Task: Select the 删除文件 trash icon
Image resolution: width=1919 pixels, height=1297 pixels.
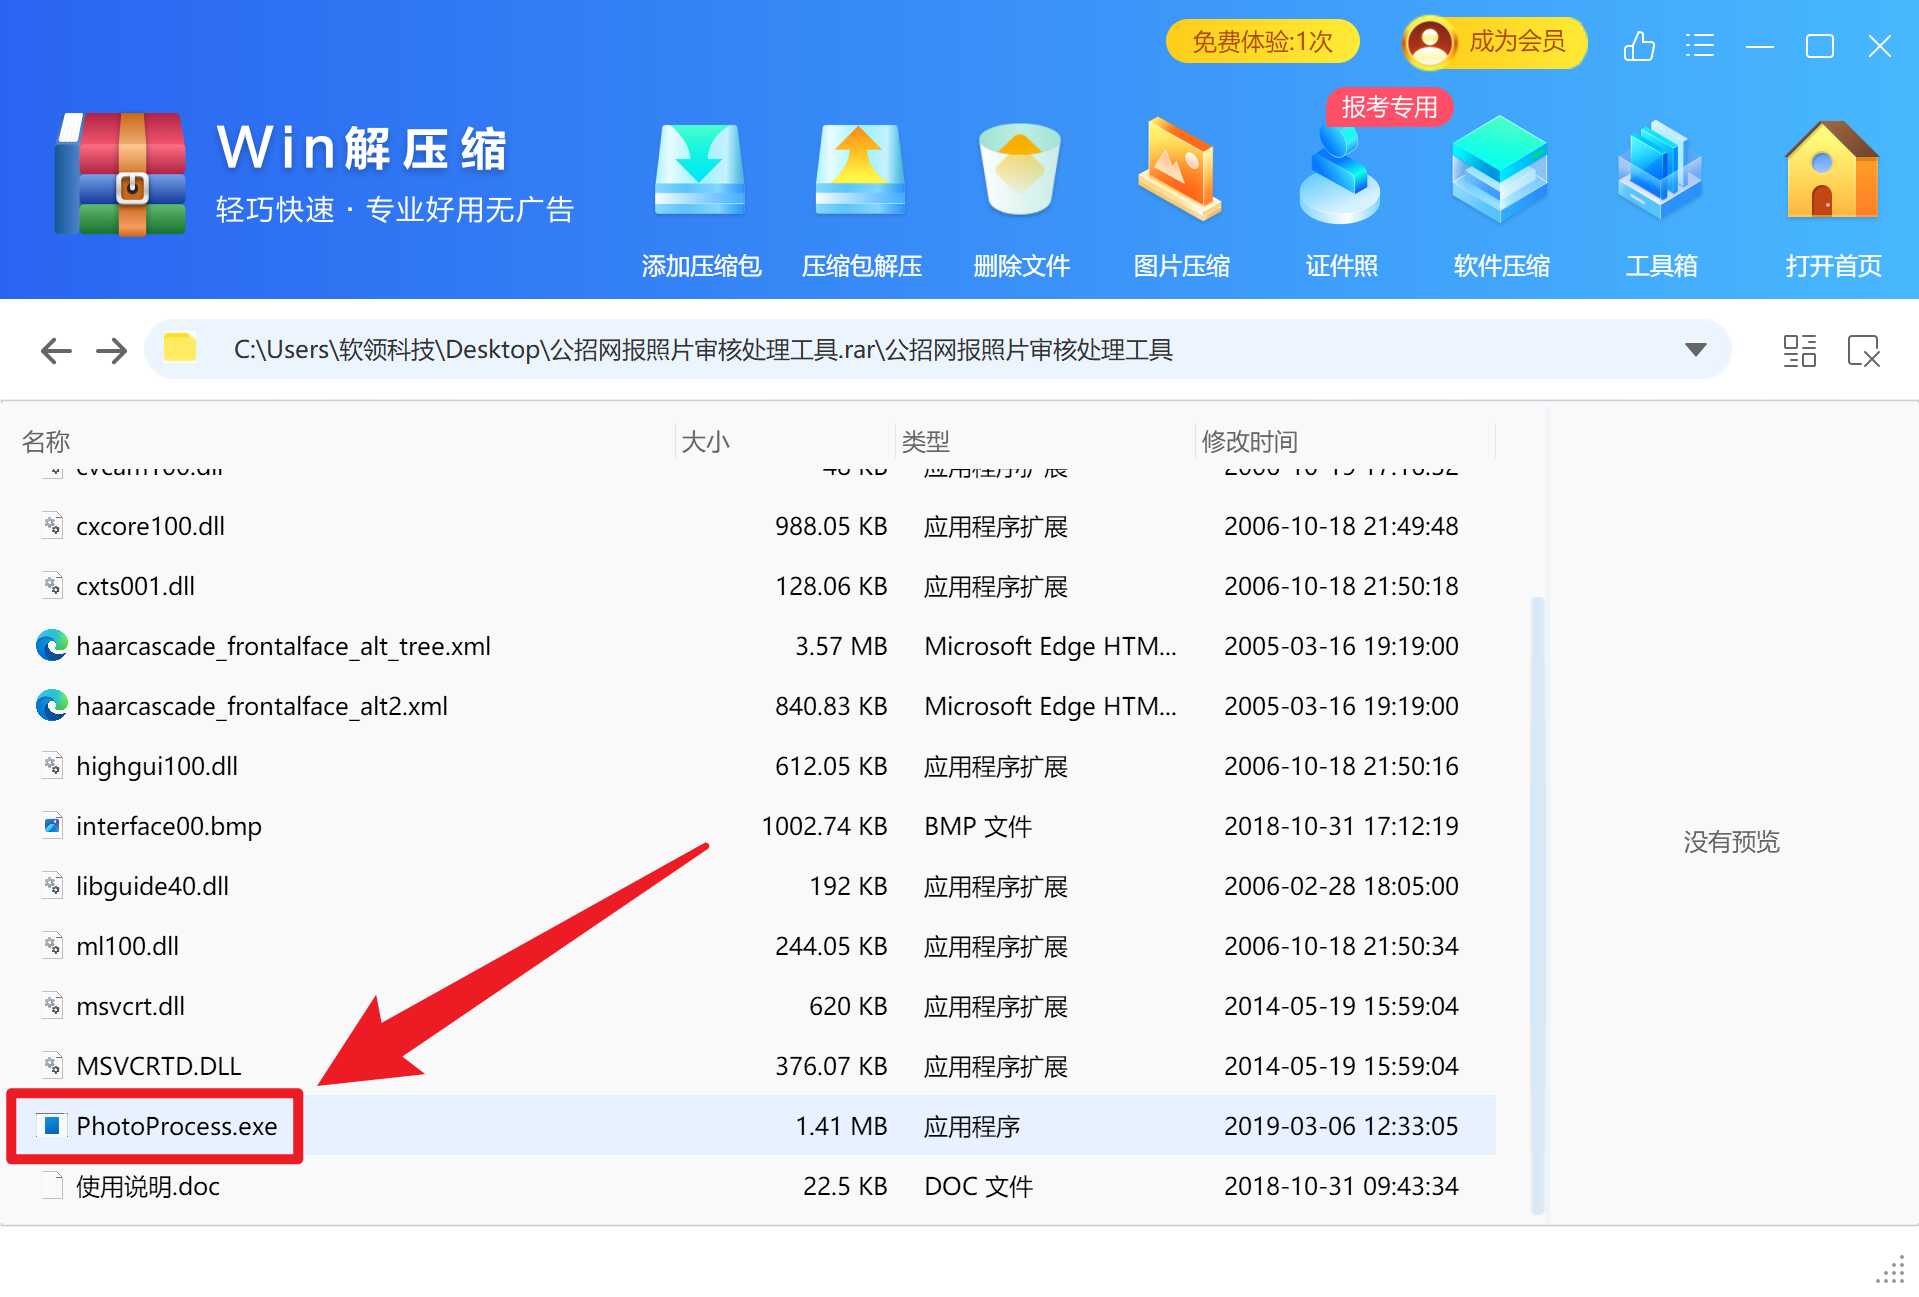Action: point(1020,170)
